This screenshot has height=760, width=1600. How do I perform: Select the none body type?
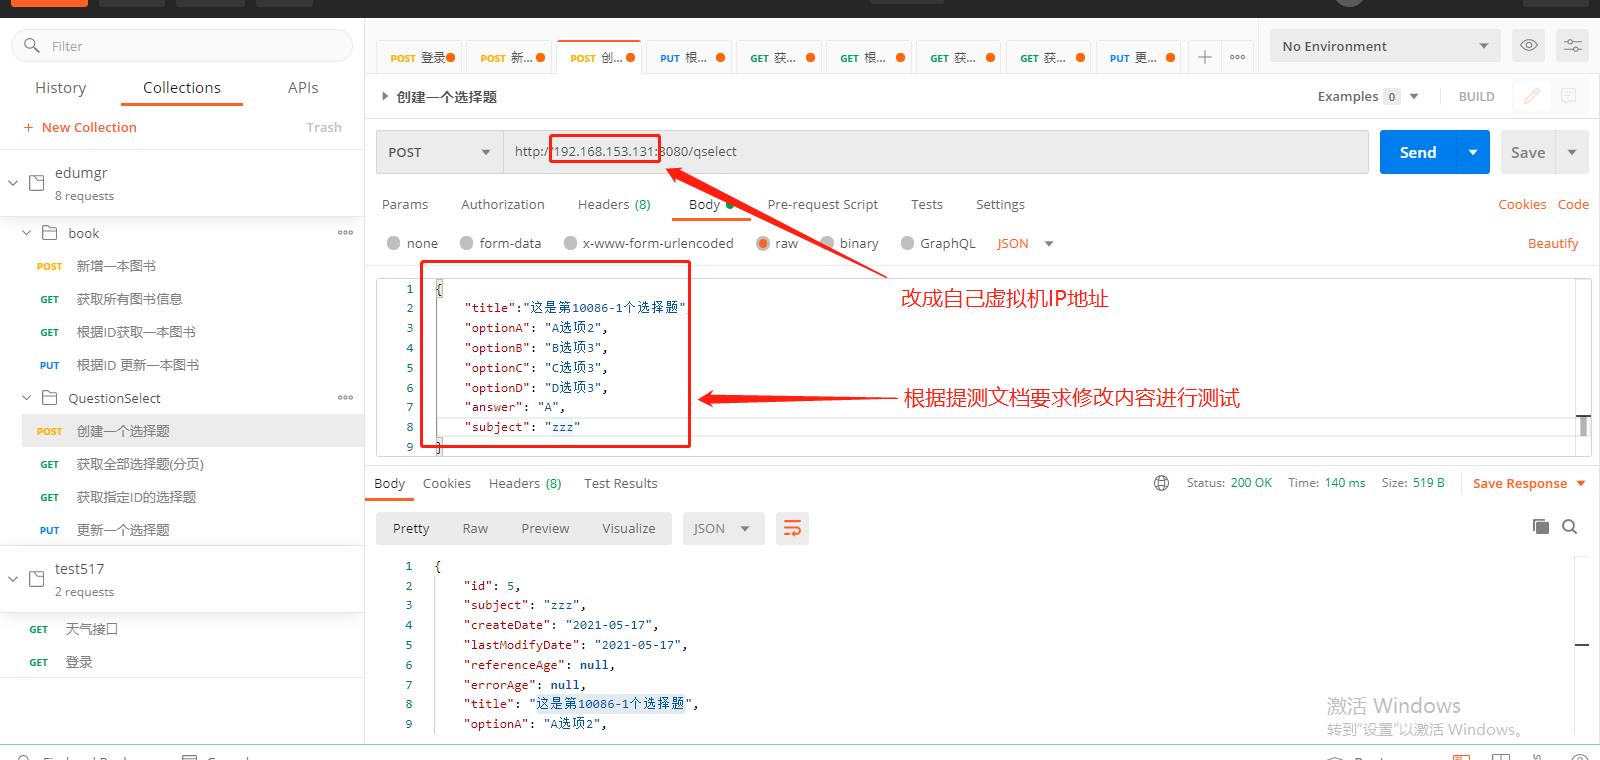coord(393,243)
